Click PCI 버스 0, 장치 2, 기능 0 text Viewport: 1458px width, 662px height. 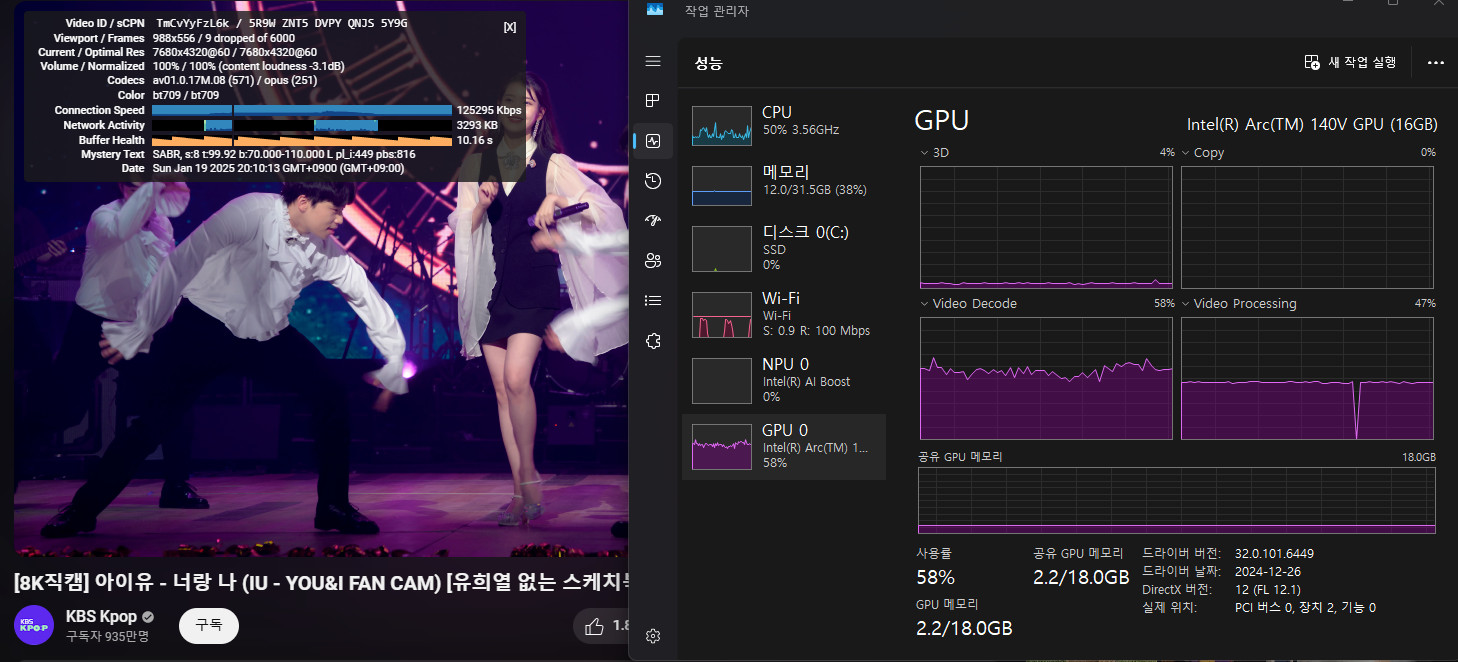tap(1305, 607)
